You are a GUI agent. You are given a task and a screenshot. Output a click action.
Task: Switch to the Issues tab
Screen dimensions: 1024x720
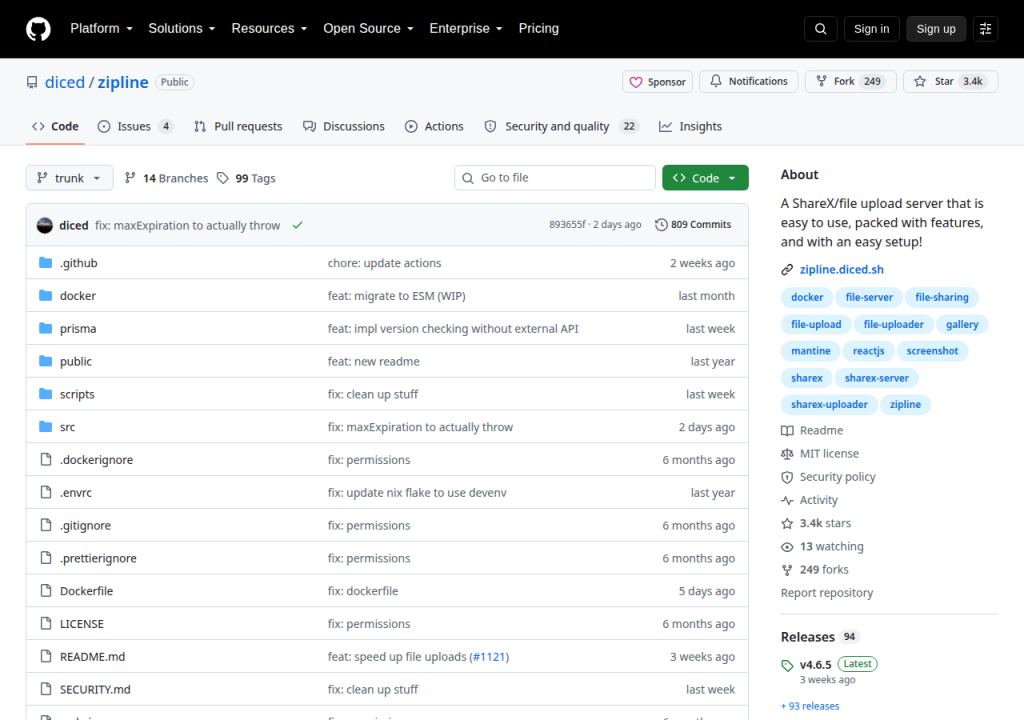135,126
